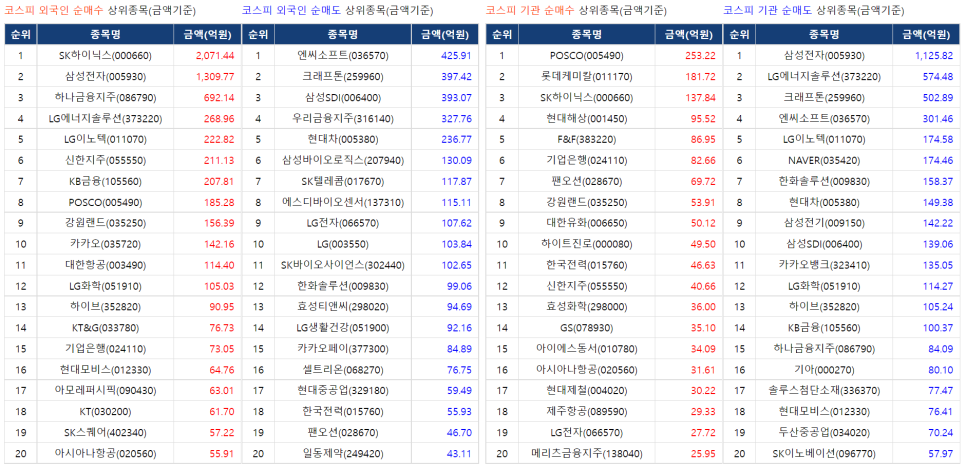This screenshot has height=467, width=966.
Task: Click 효성티앤씨(298020) entry
Action: click(x=343, y=307)
